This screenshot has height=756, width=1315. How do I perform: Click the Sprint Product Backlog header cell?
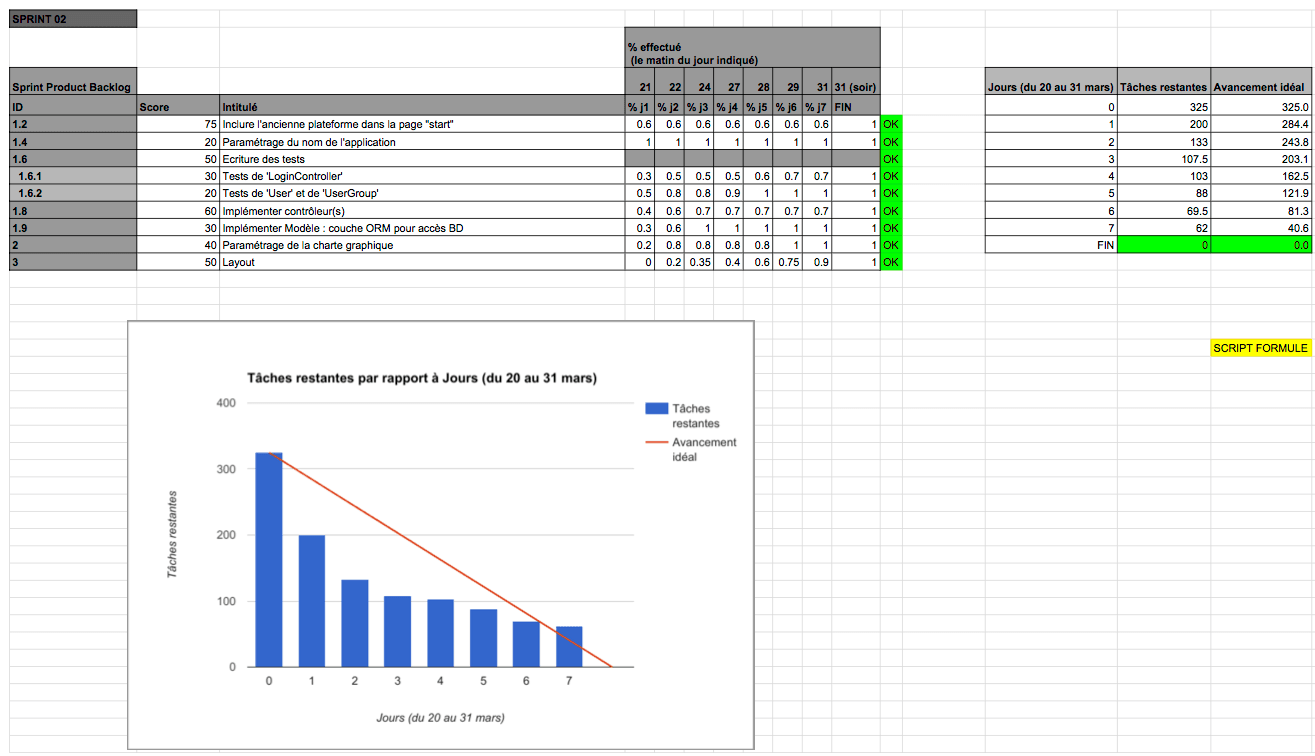click(72, 88)
